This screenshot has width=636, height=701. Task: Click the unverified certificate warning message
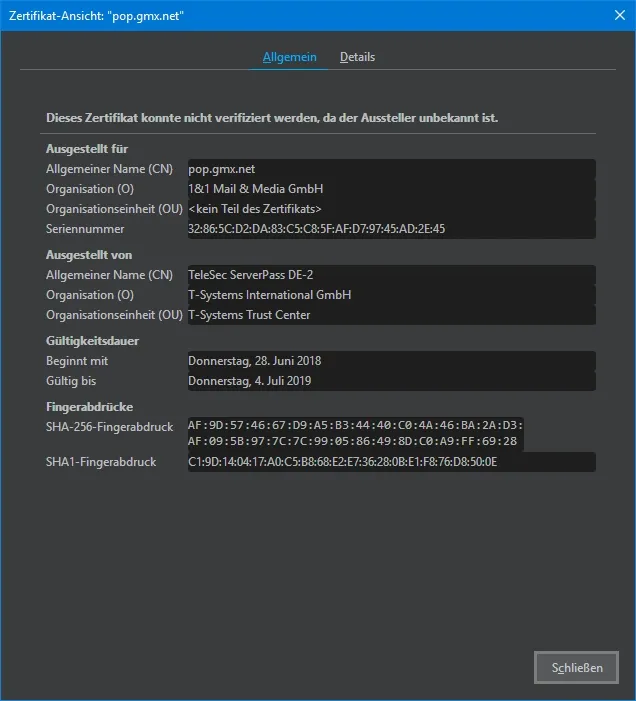point(272,118)
